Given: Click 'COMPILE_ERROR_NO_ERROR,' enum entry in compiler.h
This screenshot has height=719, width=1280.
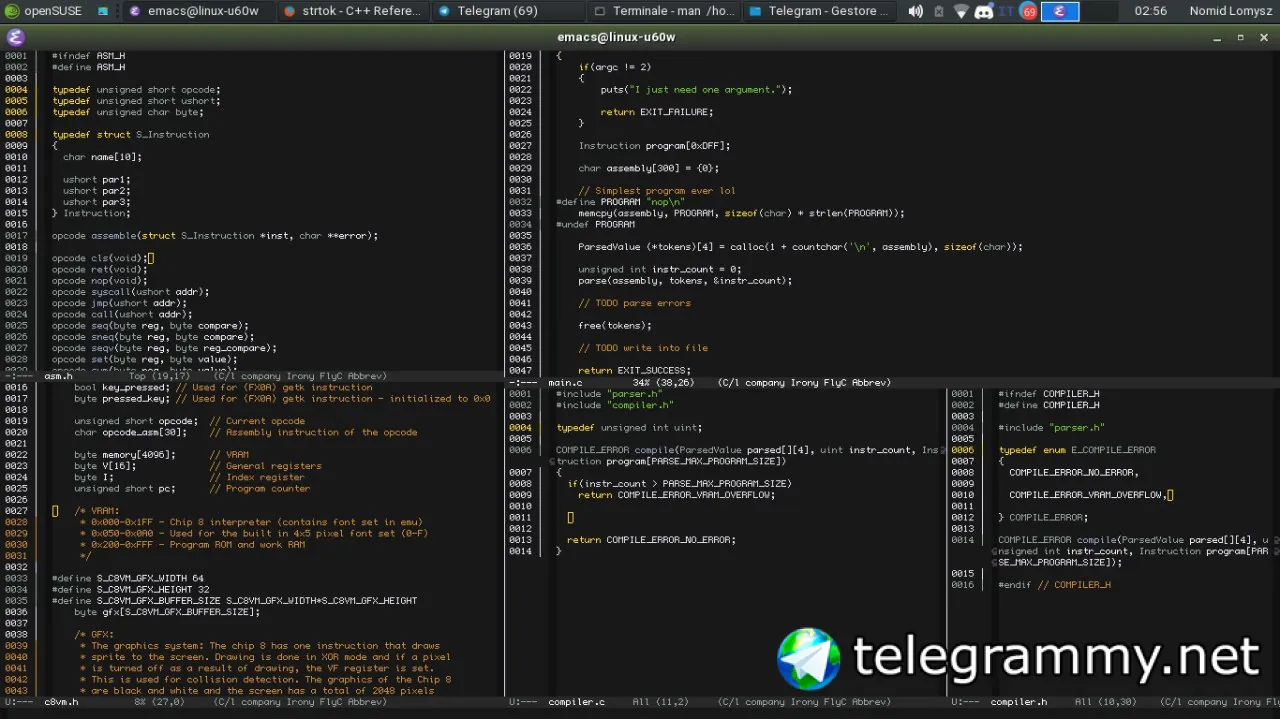Looking at the screenshot, I should pyautogui.click(x=1073, y=472).
